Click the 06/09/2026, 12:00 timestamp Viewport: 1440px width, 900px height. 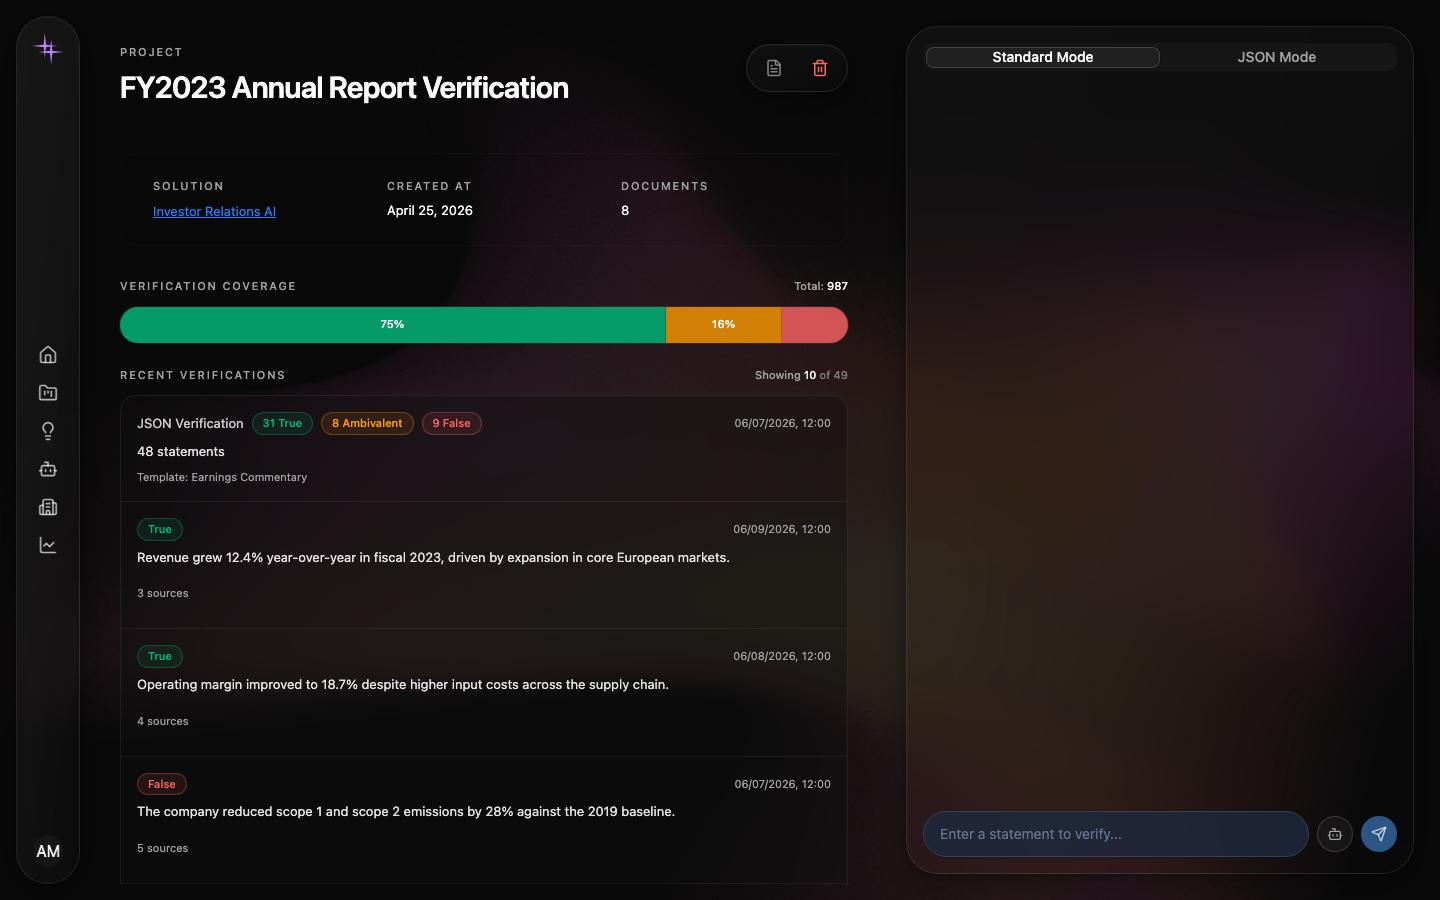click(x=782, y=529)
